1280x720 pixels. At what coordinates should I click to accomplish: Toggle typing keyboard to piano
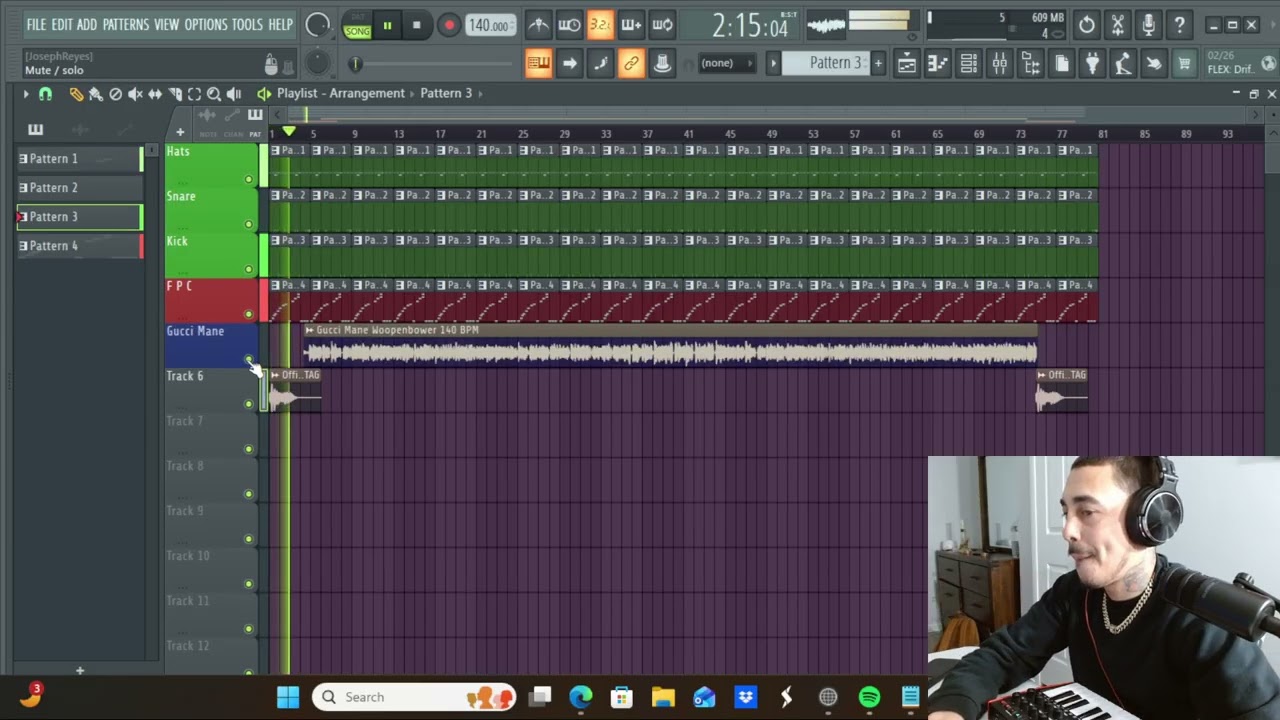538,64
